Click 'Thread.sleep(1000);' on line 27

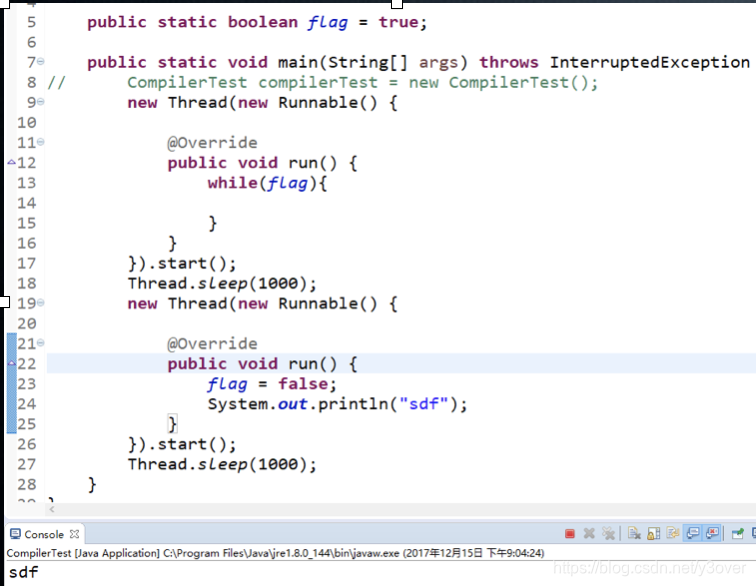pyautogui.click(x=222, y=464)
